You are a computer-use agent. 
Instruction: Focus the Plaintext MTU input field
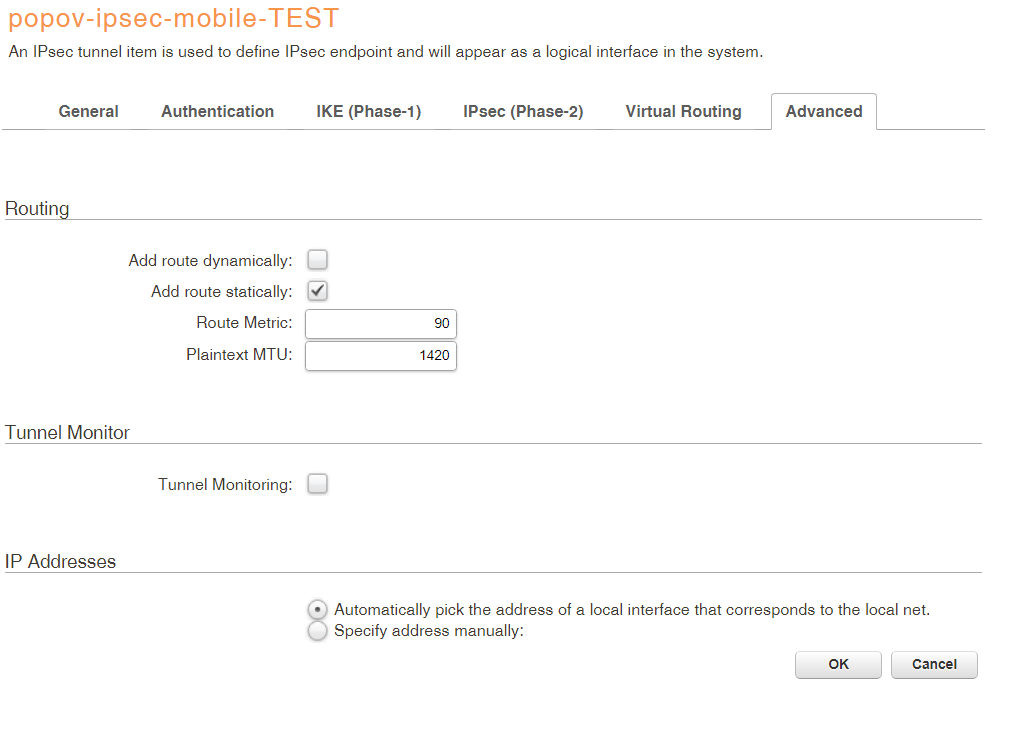[x=380, y=355]
